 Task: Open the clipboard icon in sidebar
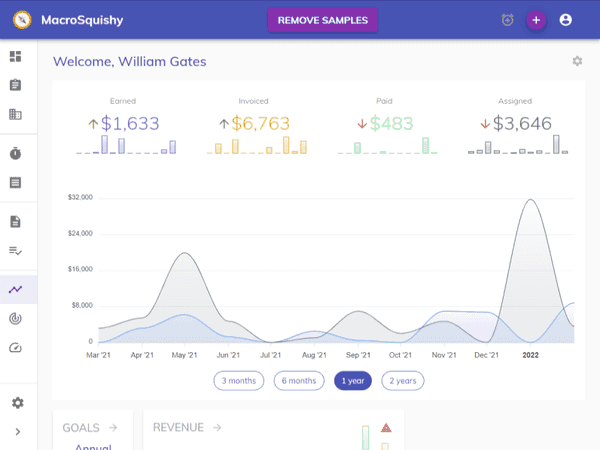pyautogui.click(x=15, y=85)
